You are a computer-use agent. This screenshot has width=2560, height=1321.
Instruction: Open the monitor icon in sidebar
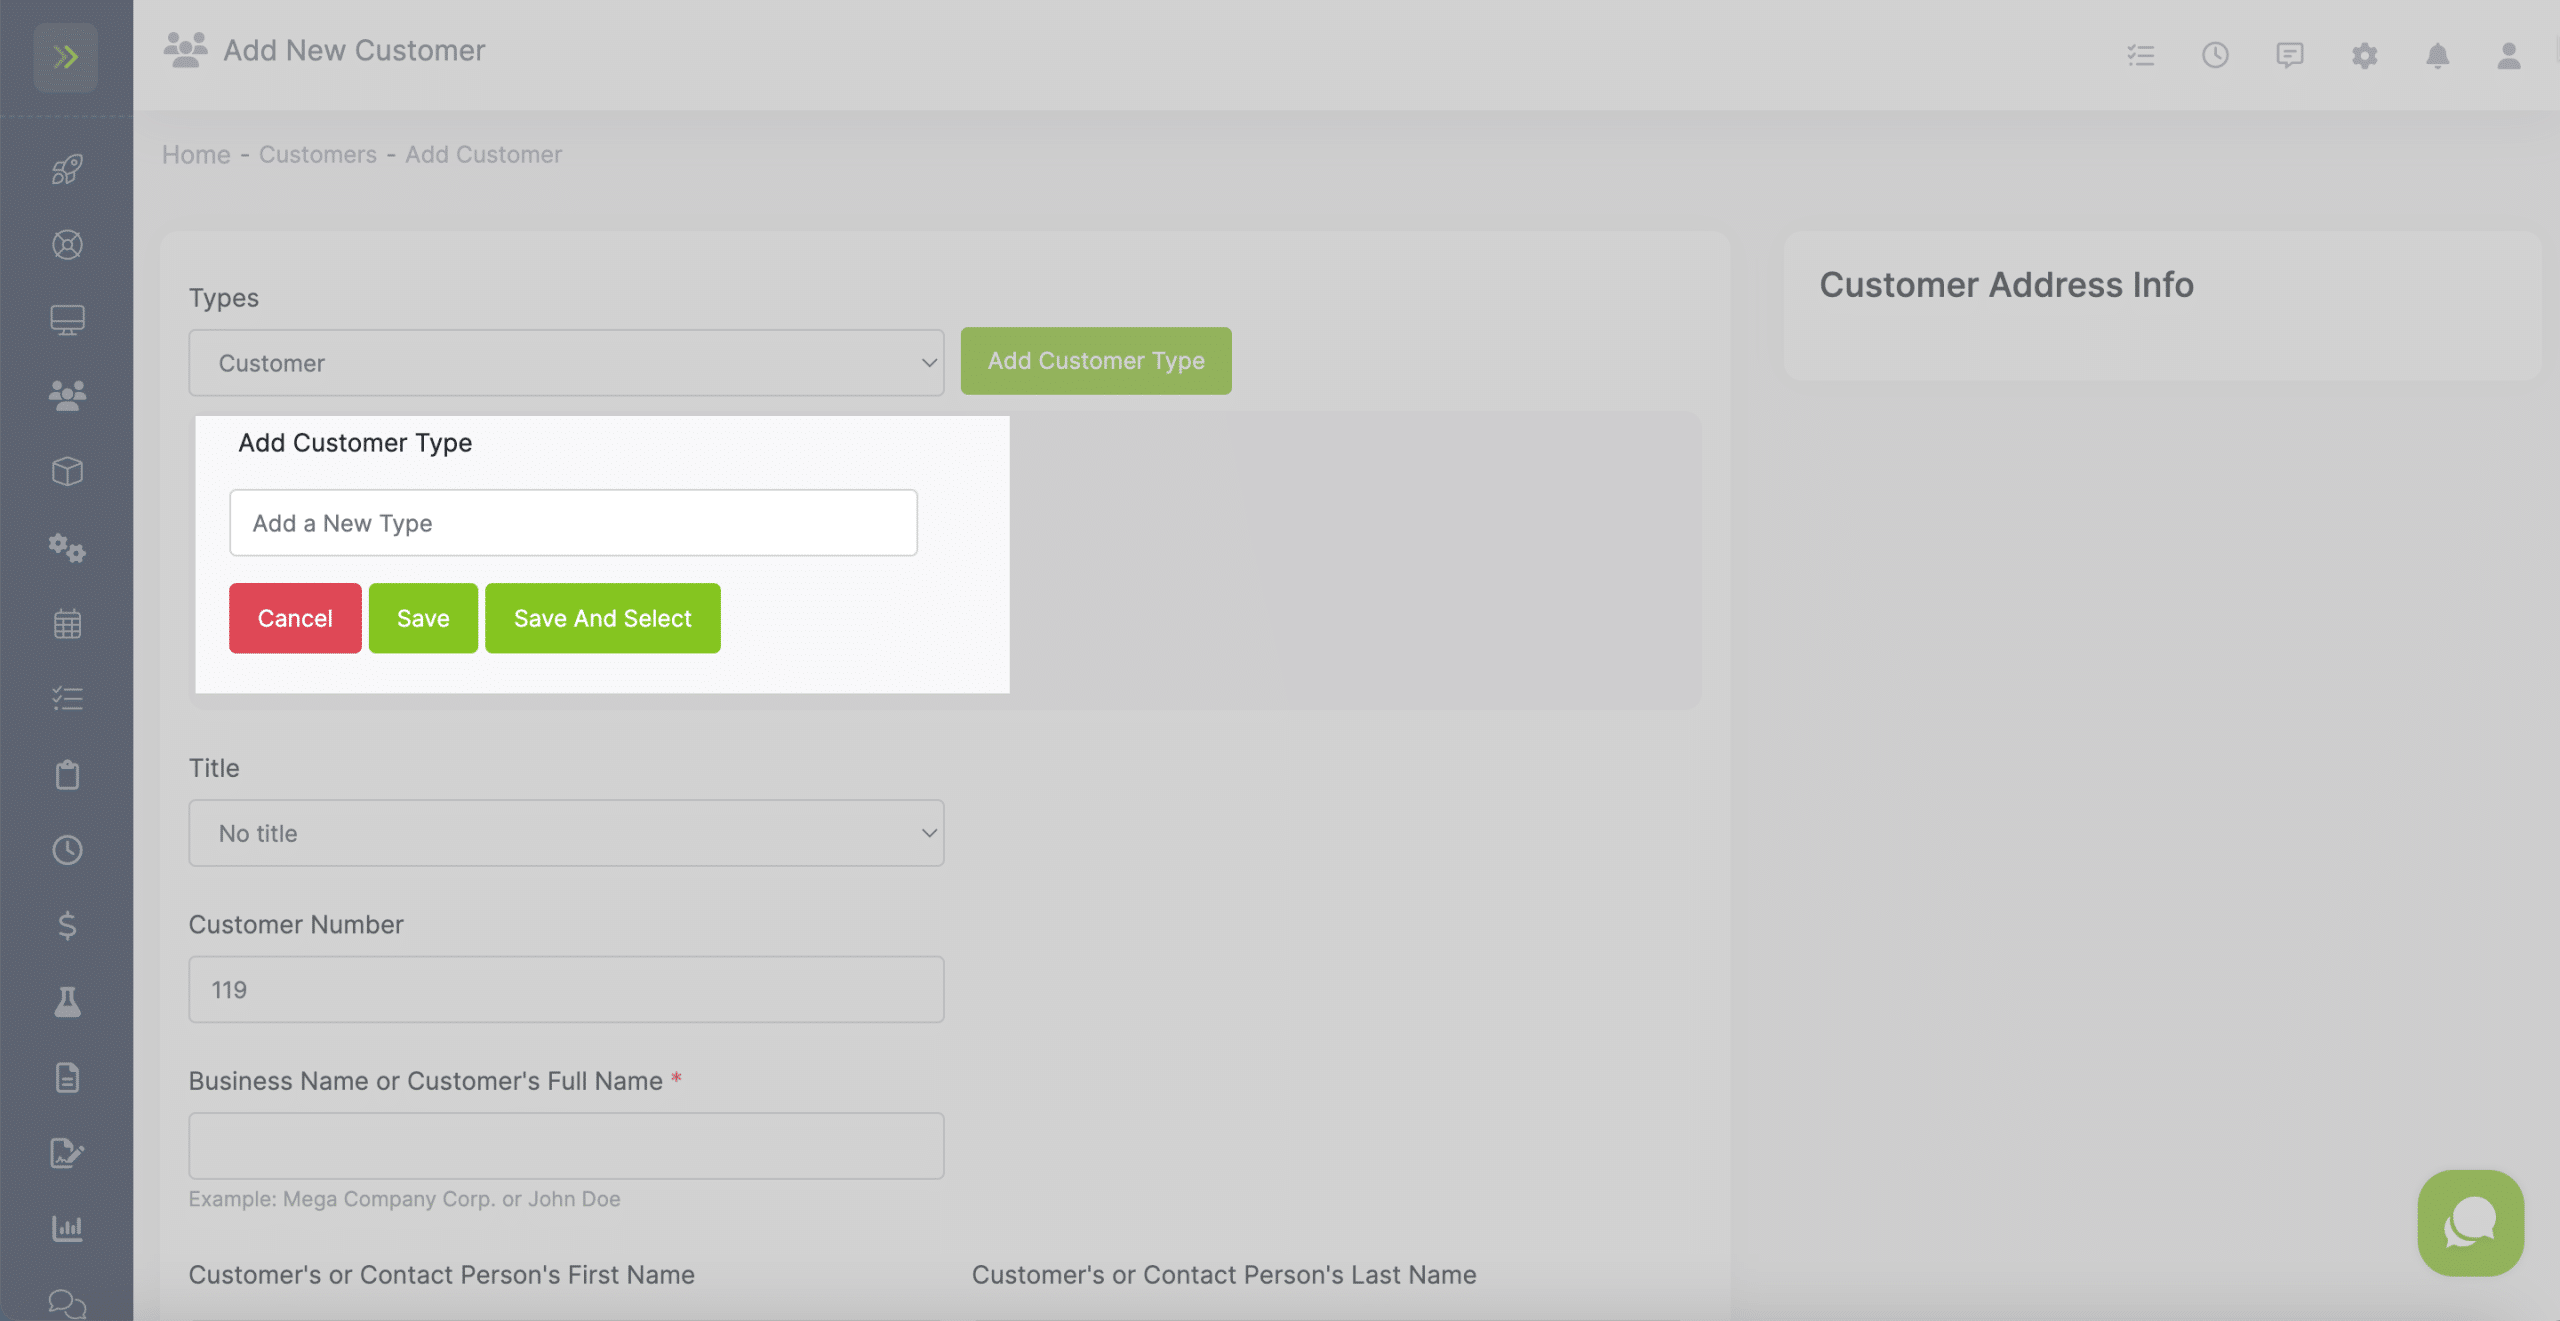(67, 320)
